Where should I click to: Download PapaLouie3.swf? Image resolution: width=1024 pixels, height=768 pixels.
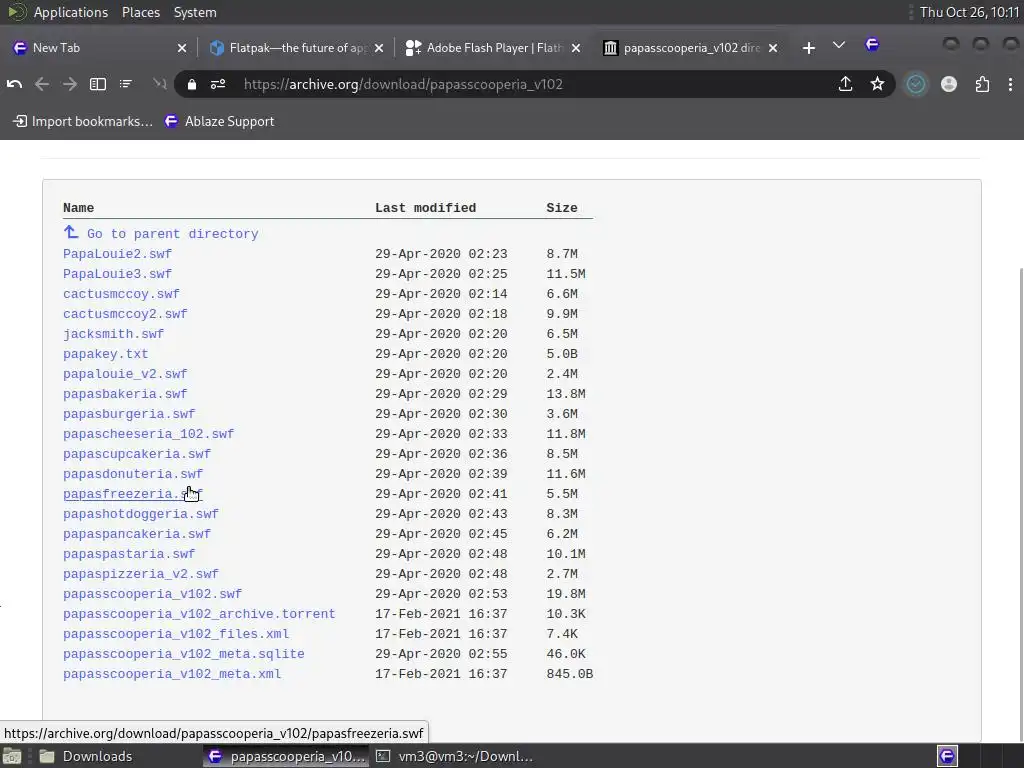[118, 274]
